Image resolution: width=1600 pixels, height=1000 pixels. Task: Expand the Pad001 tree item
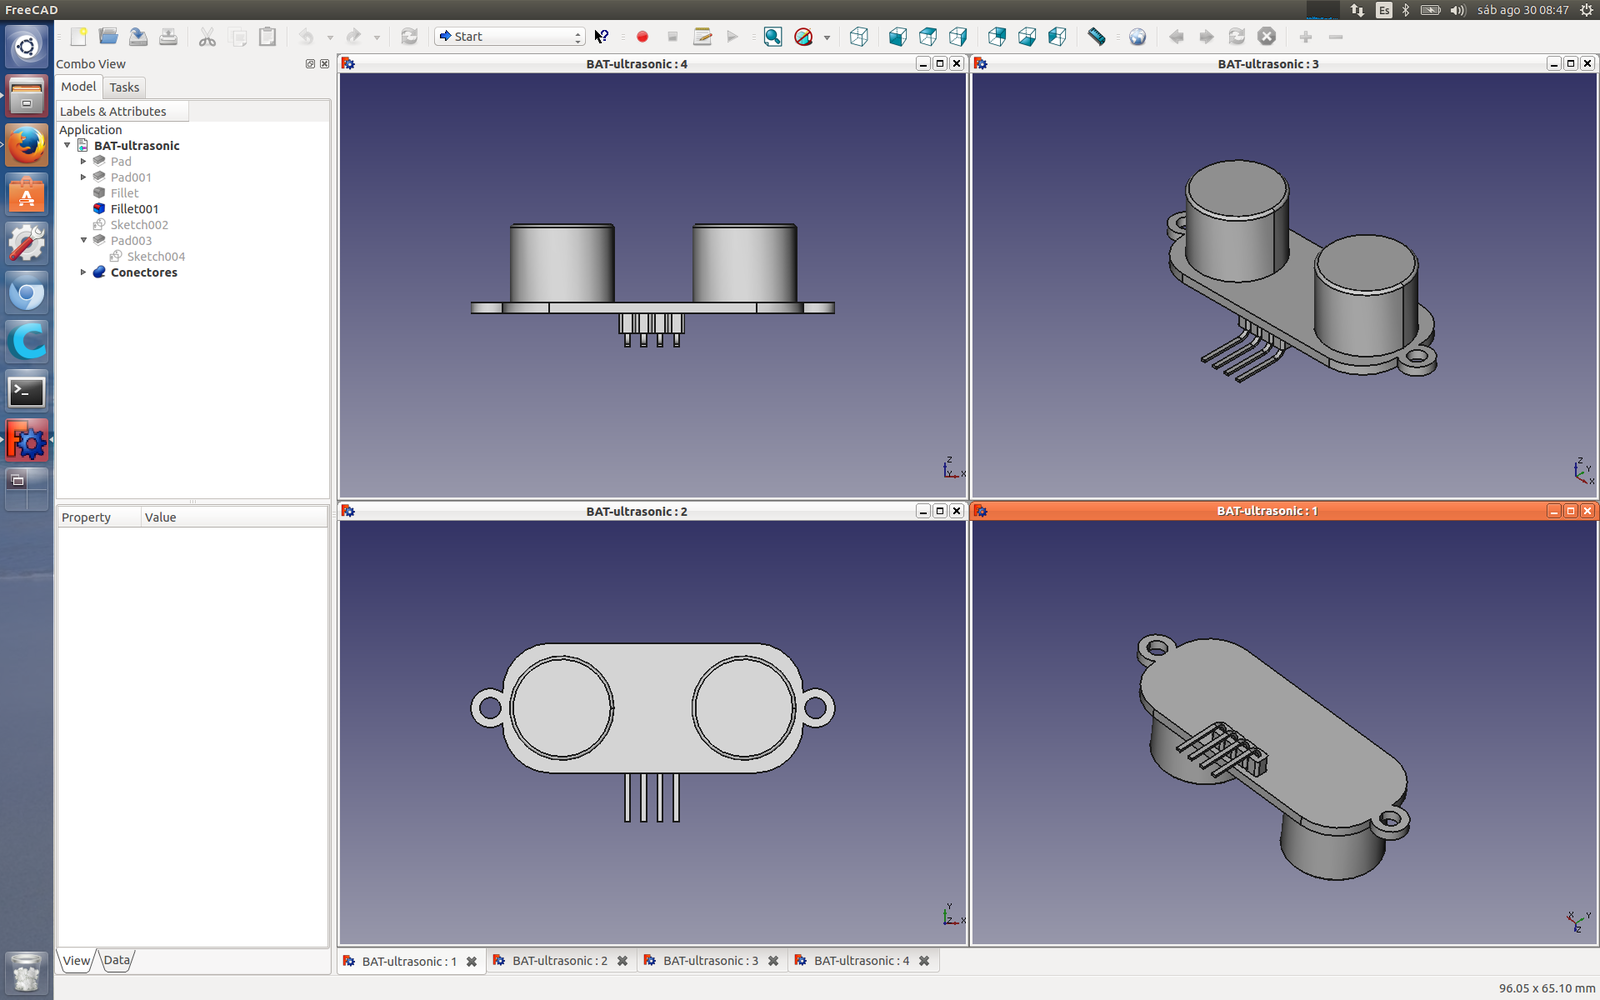83,177
